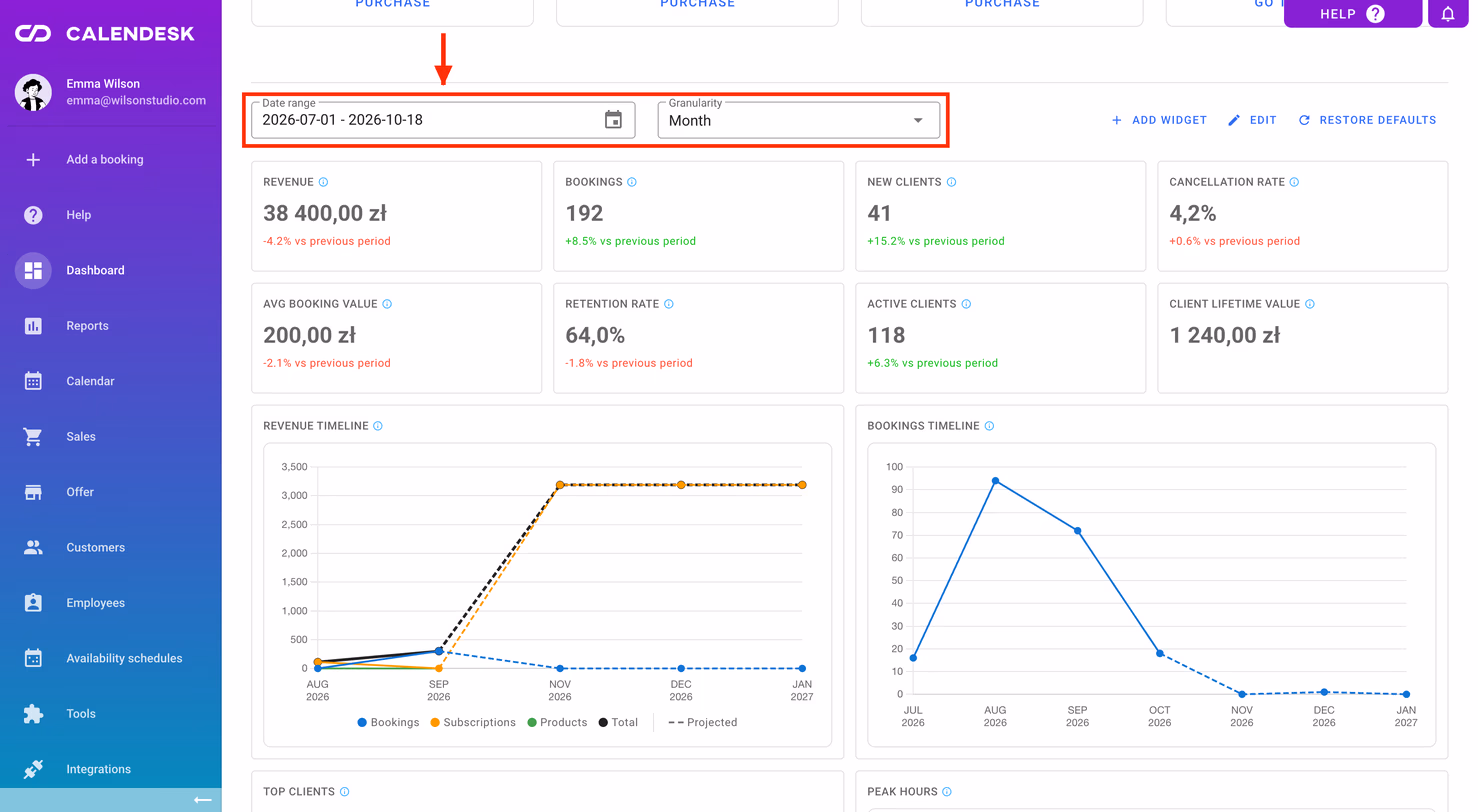Toggle Products series in revenue legend

coord(556,722)
